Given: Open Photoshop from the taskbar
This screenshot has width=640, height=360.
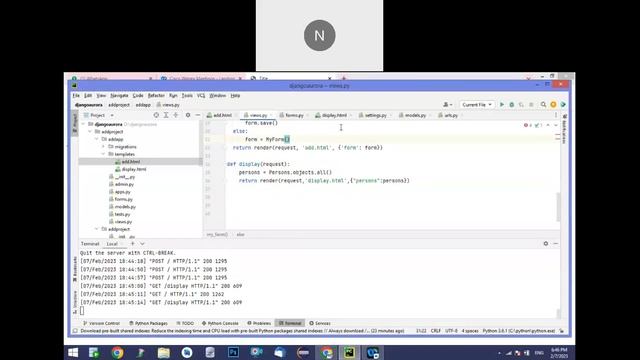Looking at the screenshot, I should point(233,353).
